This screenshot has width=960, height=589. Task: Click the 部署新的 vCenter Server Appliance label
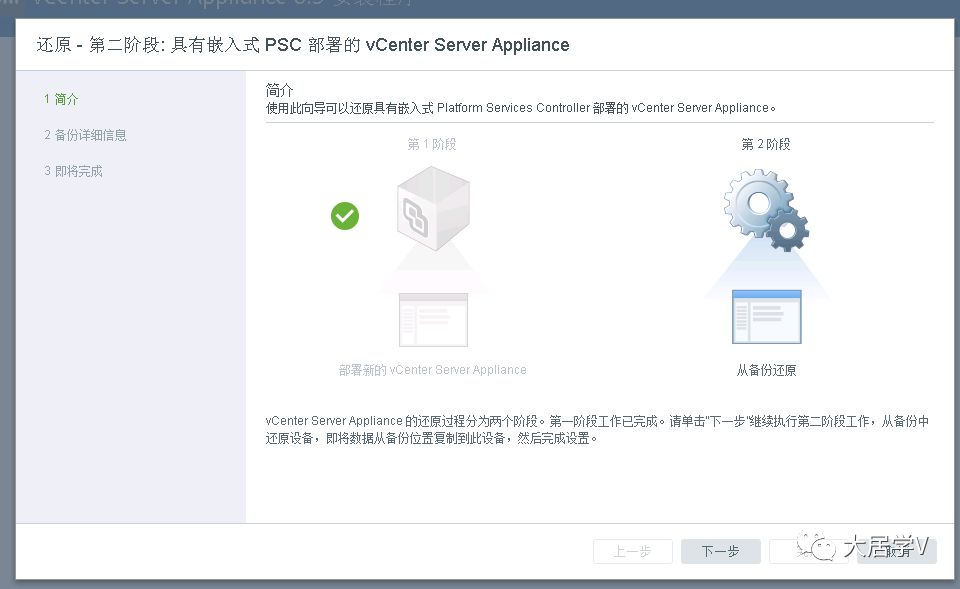point(432,370)
